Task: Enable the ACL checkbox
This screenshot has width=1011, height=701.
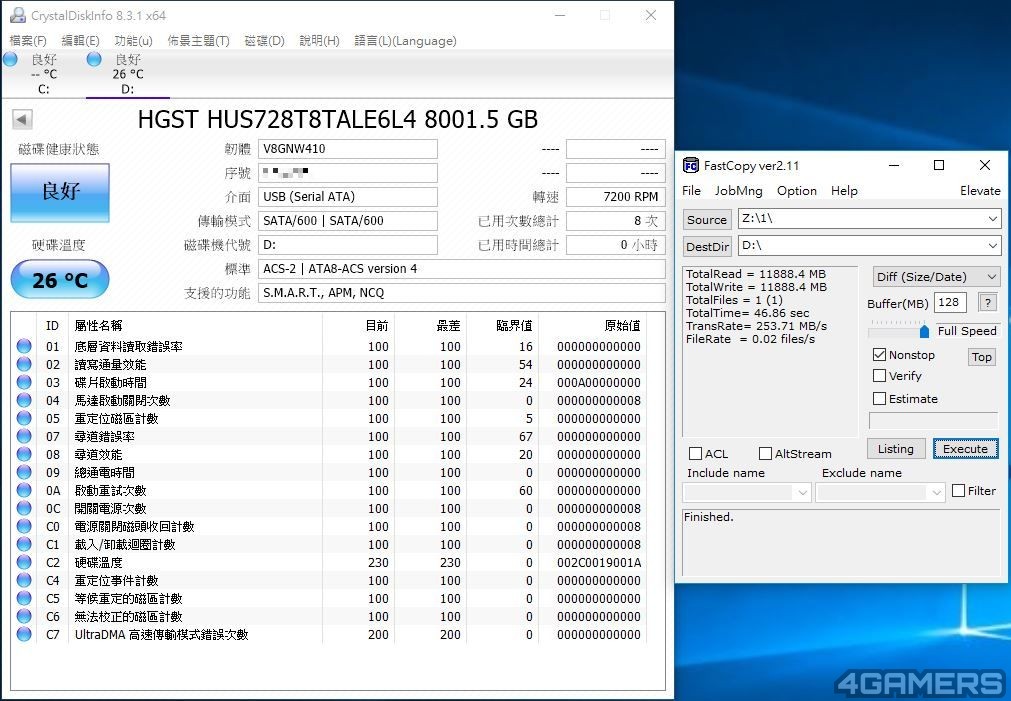Action: (x=696, y=453)
